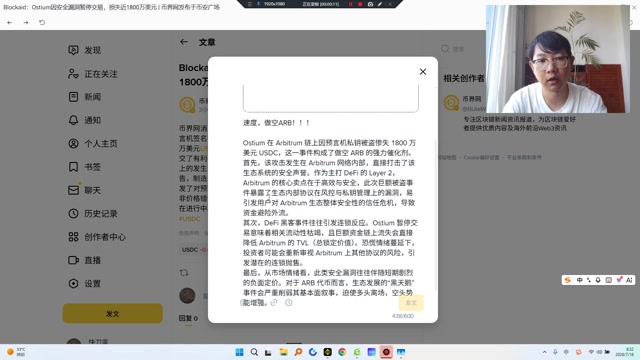The height and width of the screenshot is (360, 640).
Task: Click the repost icon under article
Action: [x=184, y=272]
